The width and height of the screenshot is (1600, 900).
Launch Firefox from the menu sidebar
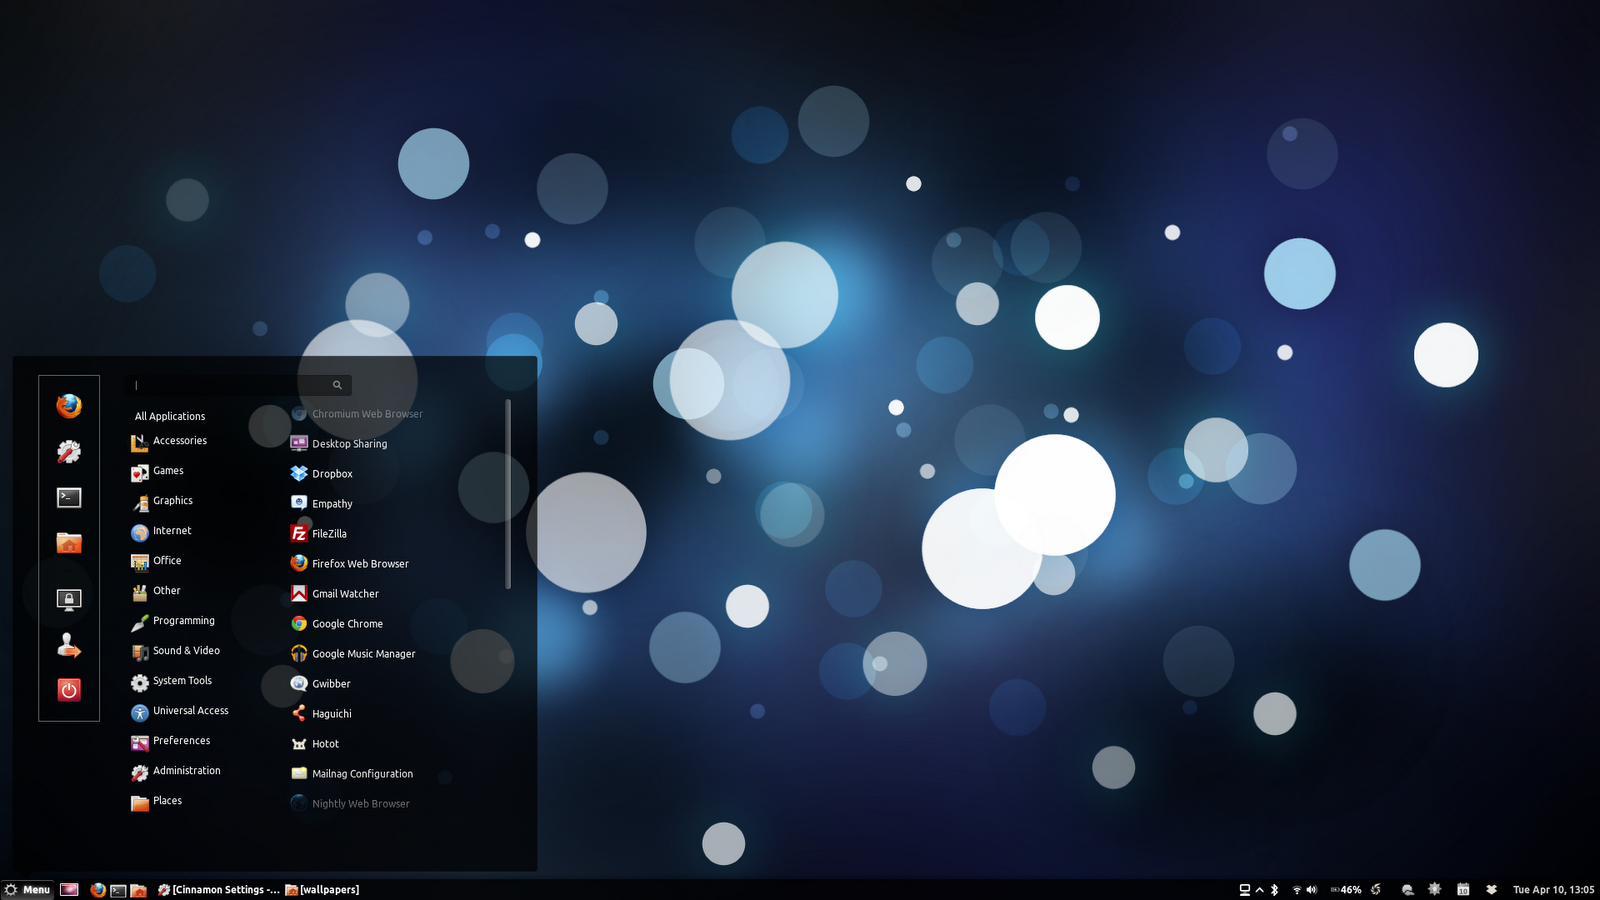(68, 407)
